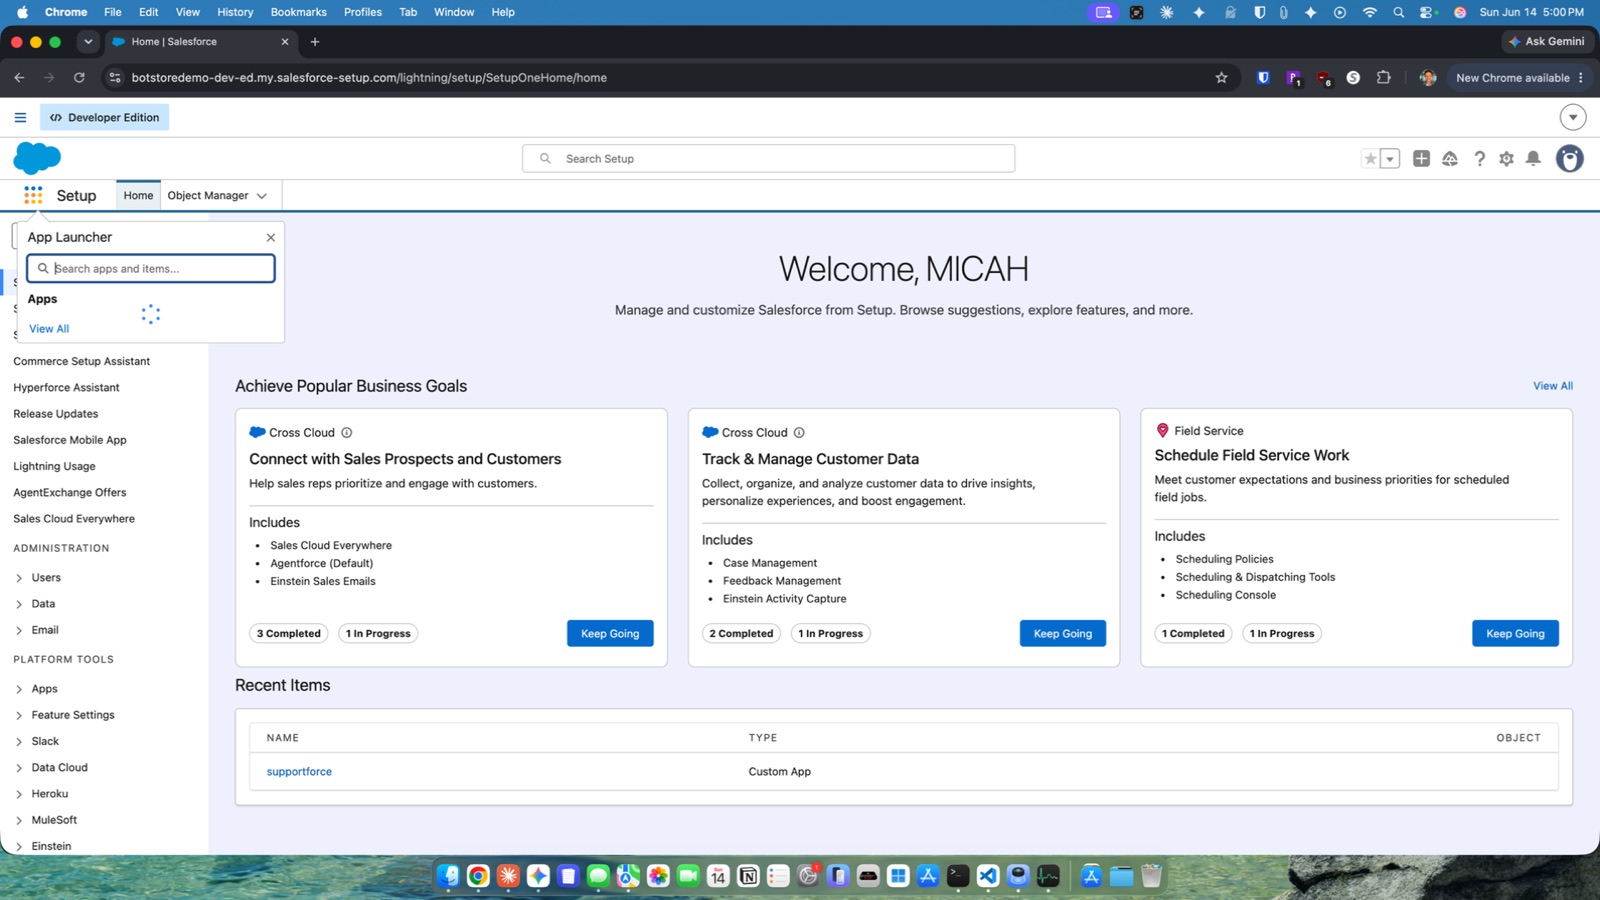Toggle the Salesforce navigation hamburger menu icon

tap(20, 117)
